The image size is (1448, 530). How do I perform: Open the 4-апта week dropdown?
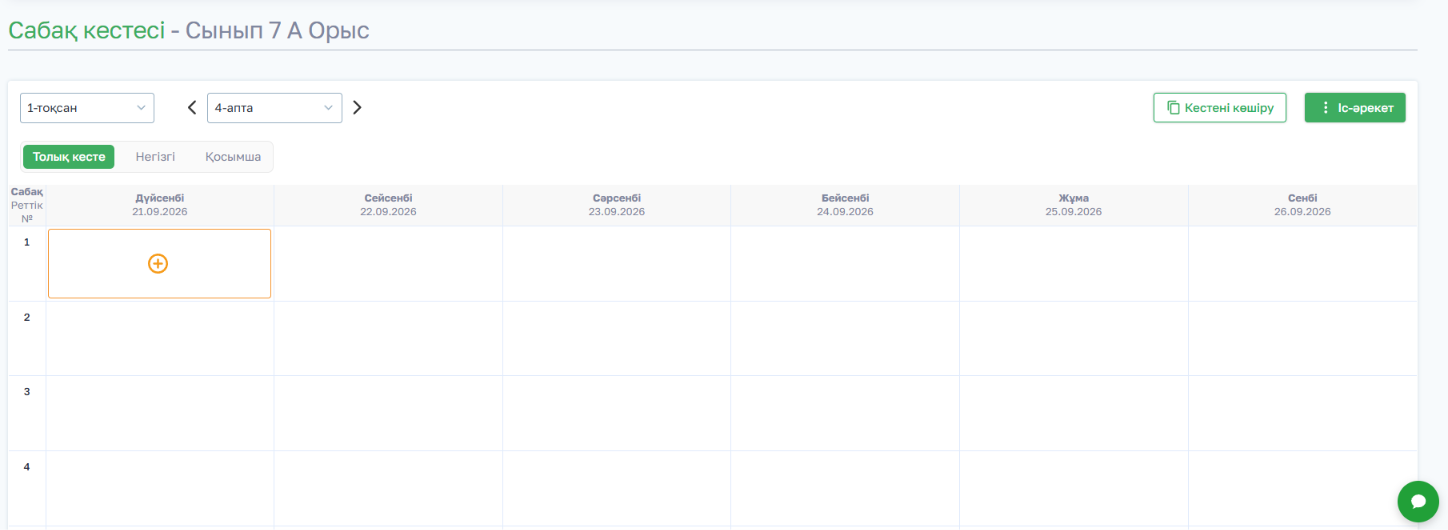pos(275,108)
